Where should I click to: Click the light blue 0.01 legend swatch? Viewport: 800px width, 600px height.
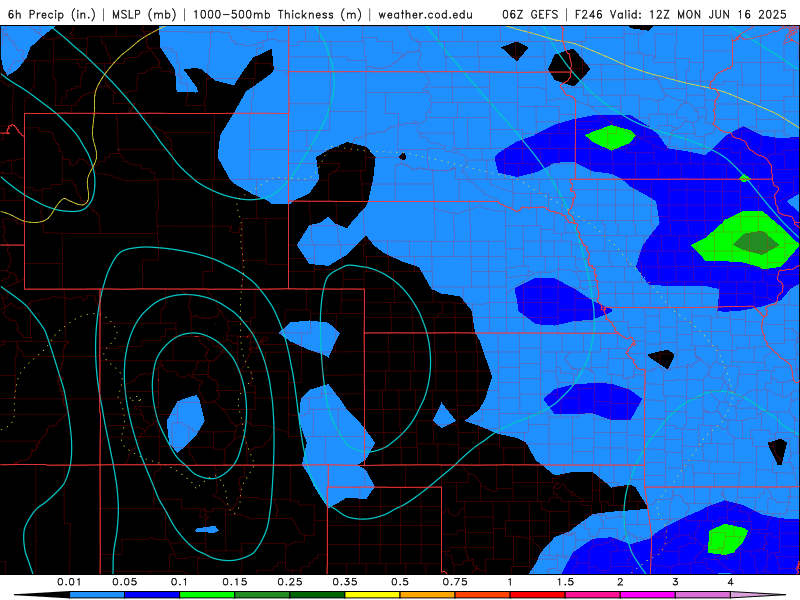[97, 595]
